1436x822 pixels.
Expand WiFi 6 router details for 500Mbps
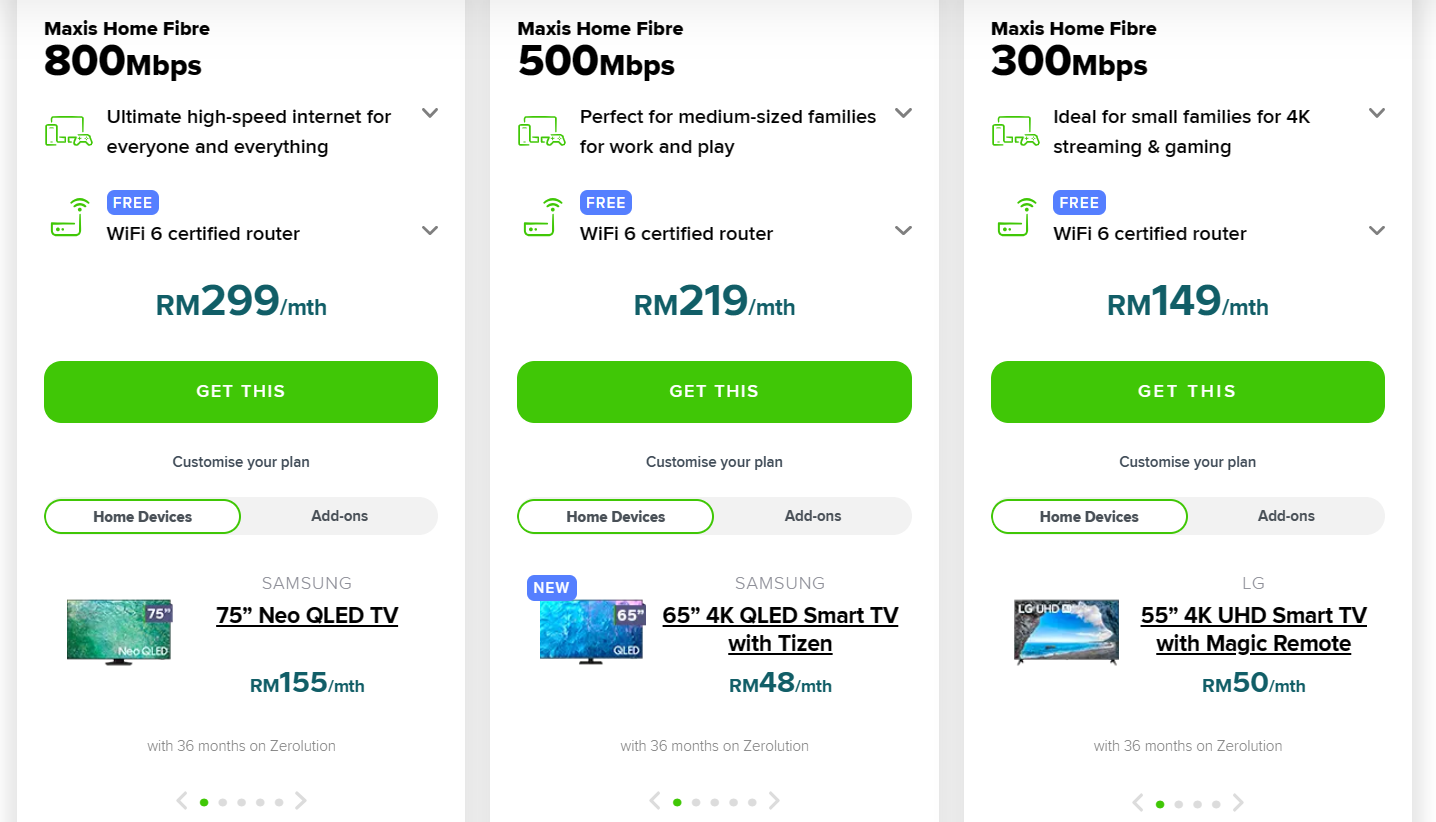[x=903, y=231]
